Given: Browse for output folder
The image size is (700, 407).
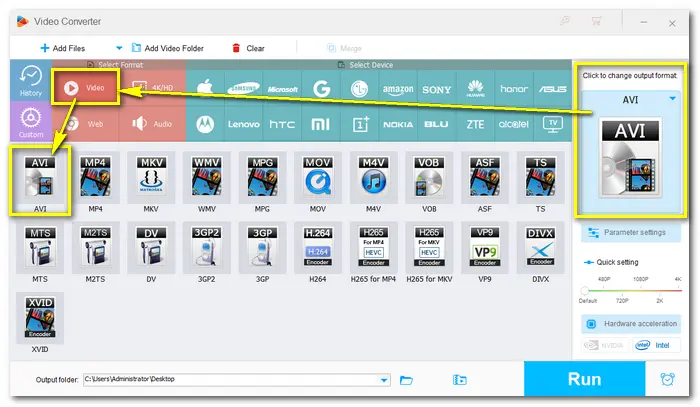Looking at the screenshot, I should coord(406,380).
